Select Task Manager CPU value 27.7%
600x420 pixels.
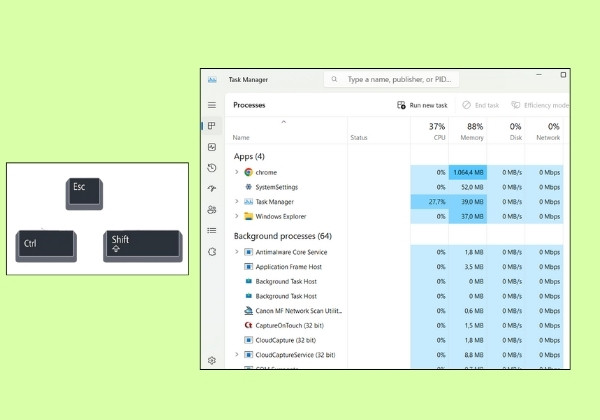pyautogui.click(x=430, y=202)
